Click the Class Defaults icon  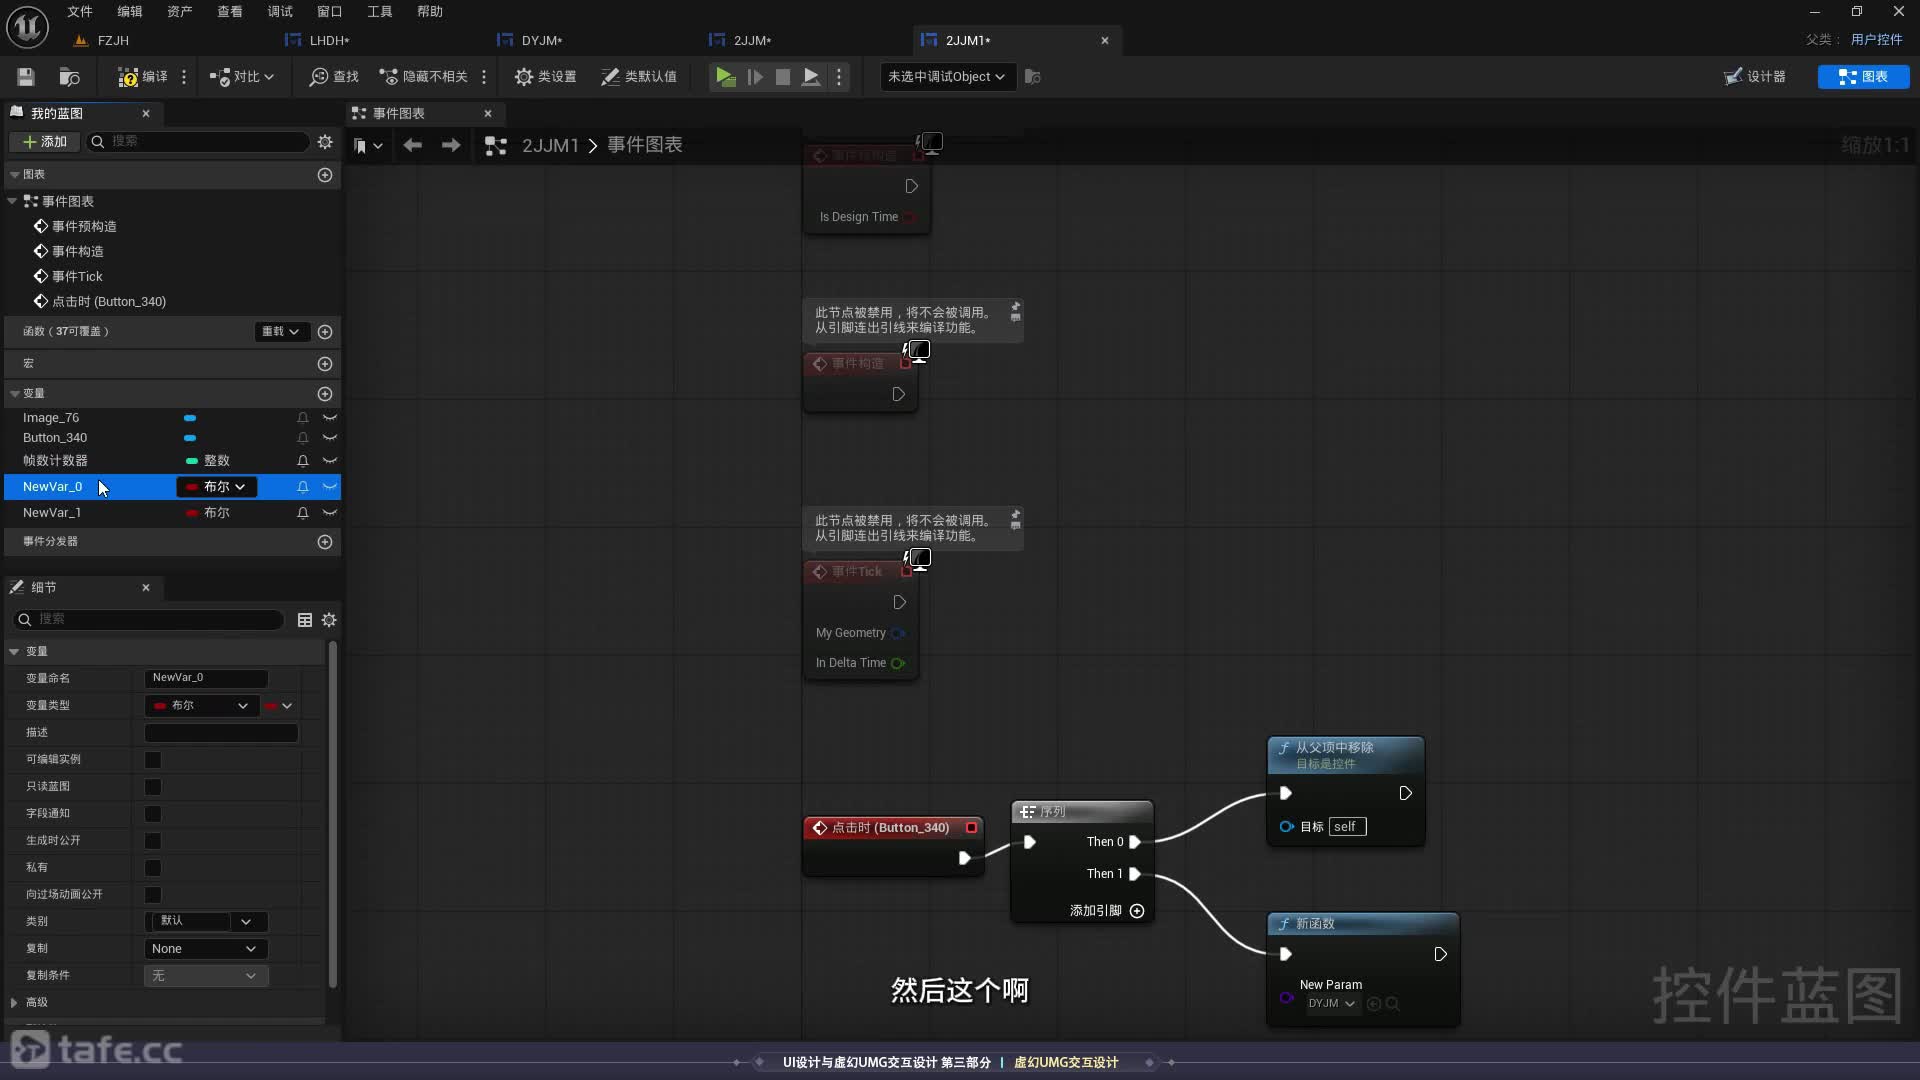pyautogui.click(x=610, y=77)
